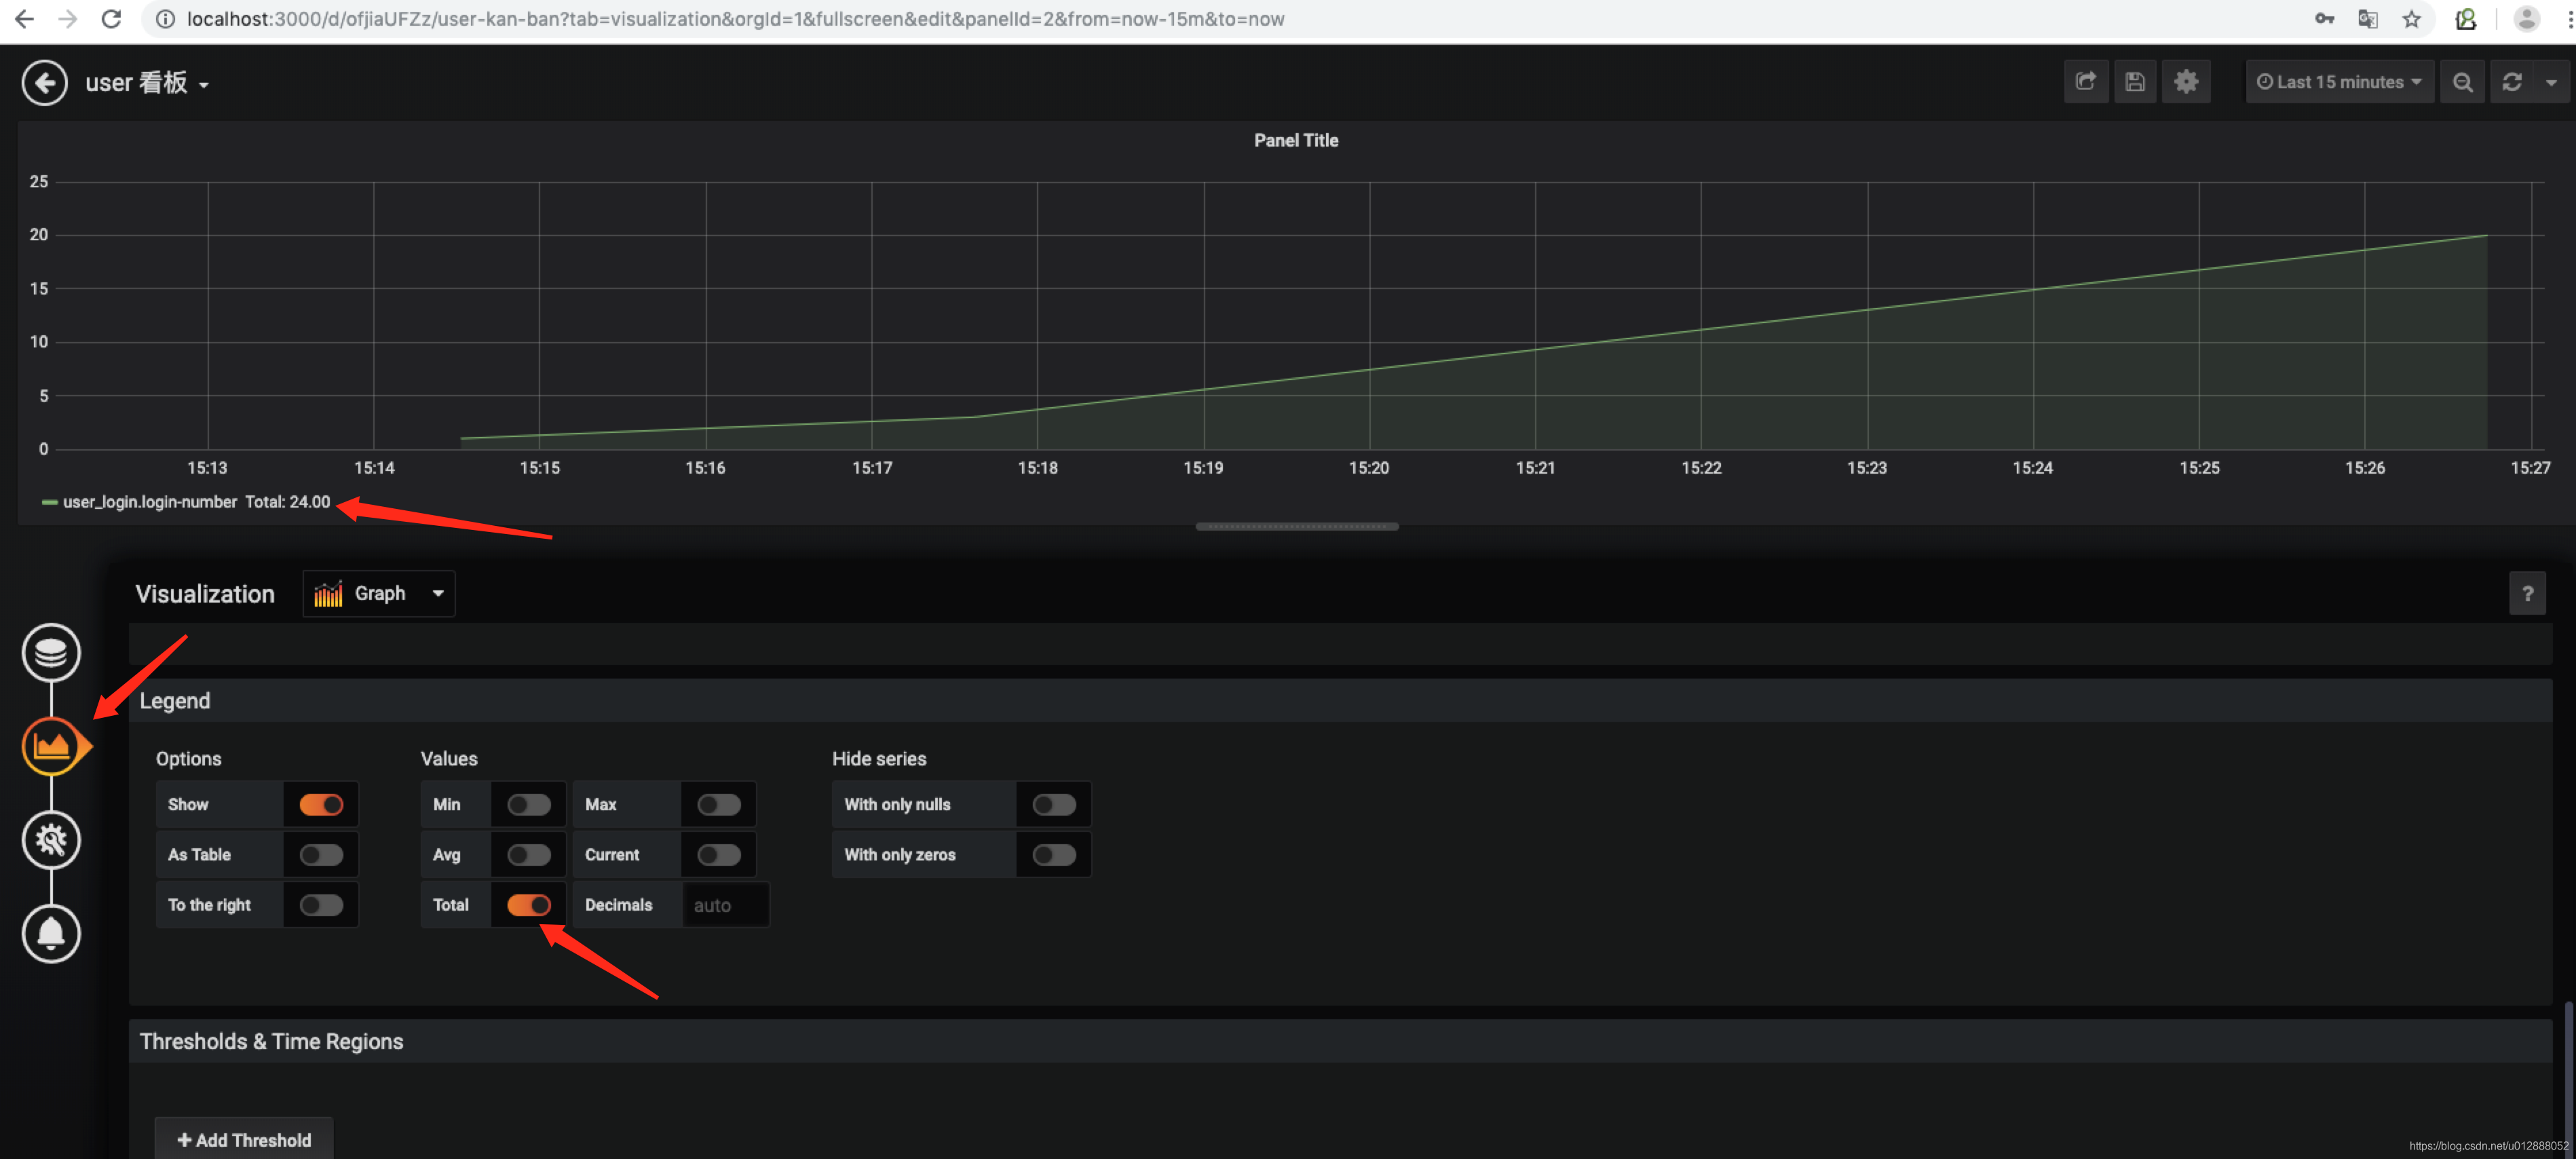
Task: Save dashboard disk icon
Action: click(2135, 82)
